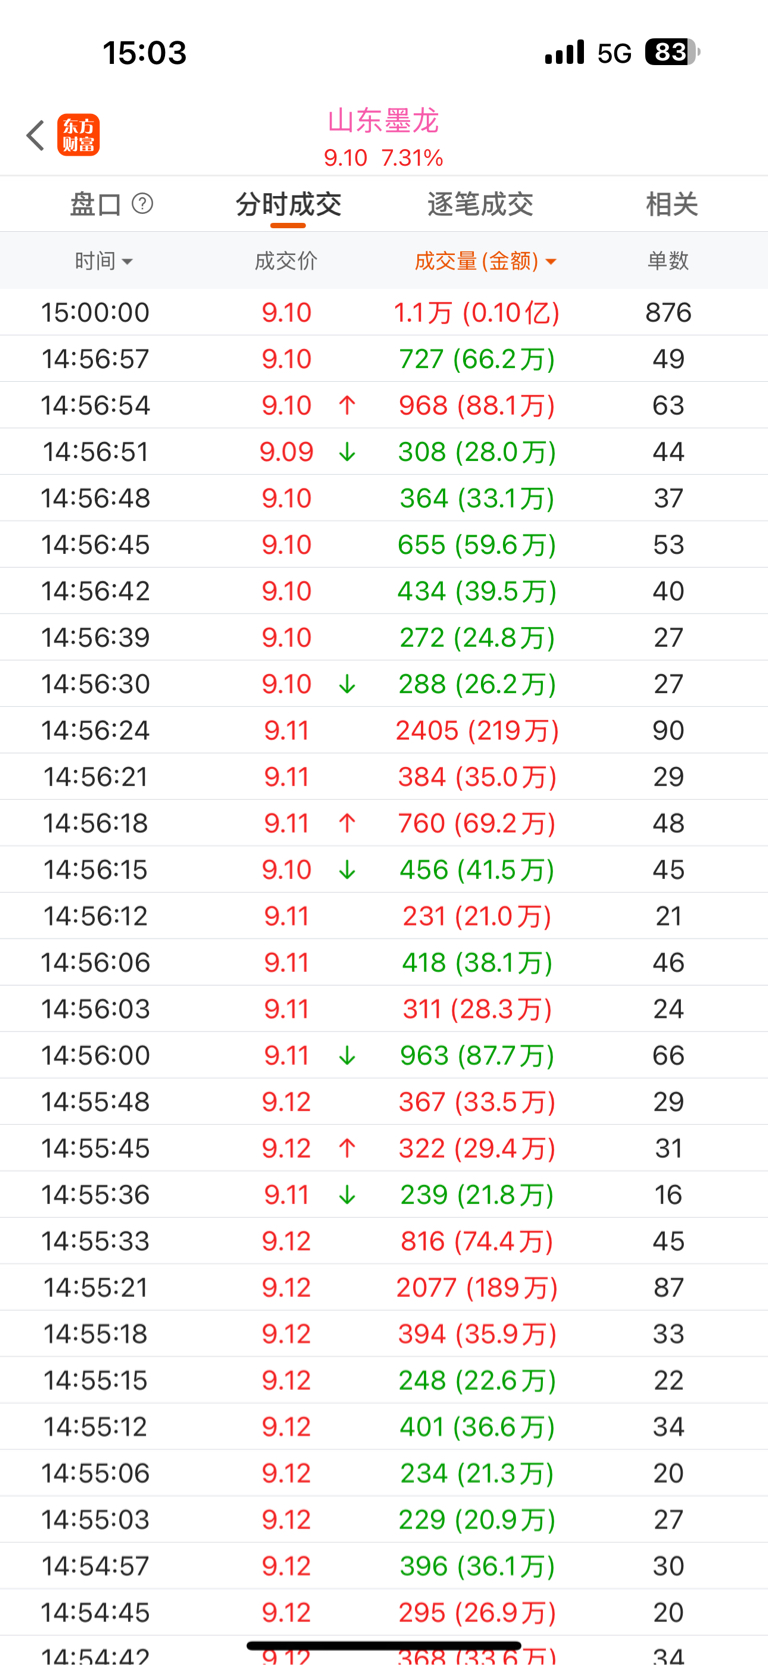The image size is (768, 1665).
Task: Tap the cellular signal bars icon
Action: tap(564, 52)
